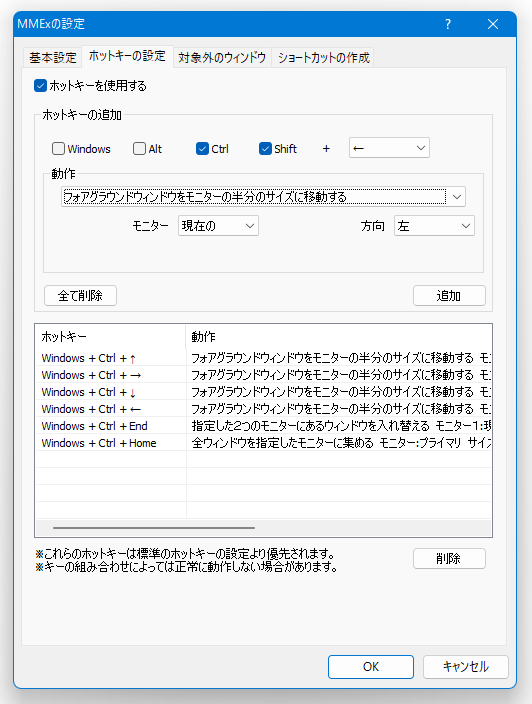532x704 pixels.
Task: Click the hotkey list horizontal scrollbar
Action: (154, 528)
